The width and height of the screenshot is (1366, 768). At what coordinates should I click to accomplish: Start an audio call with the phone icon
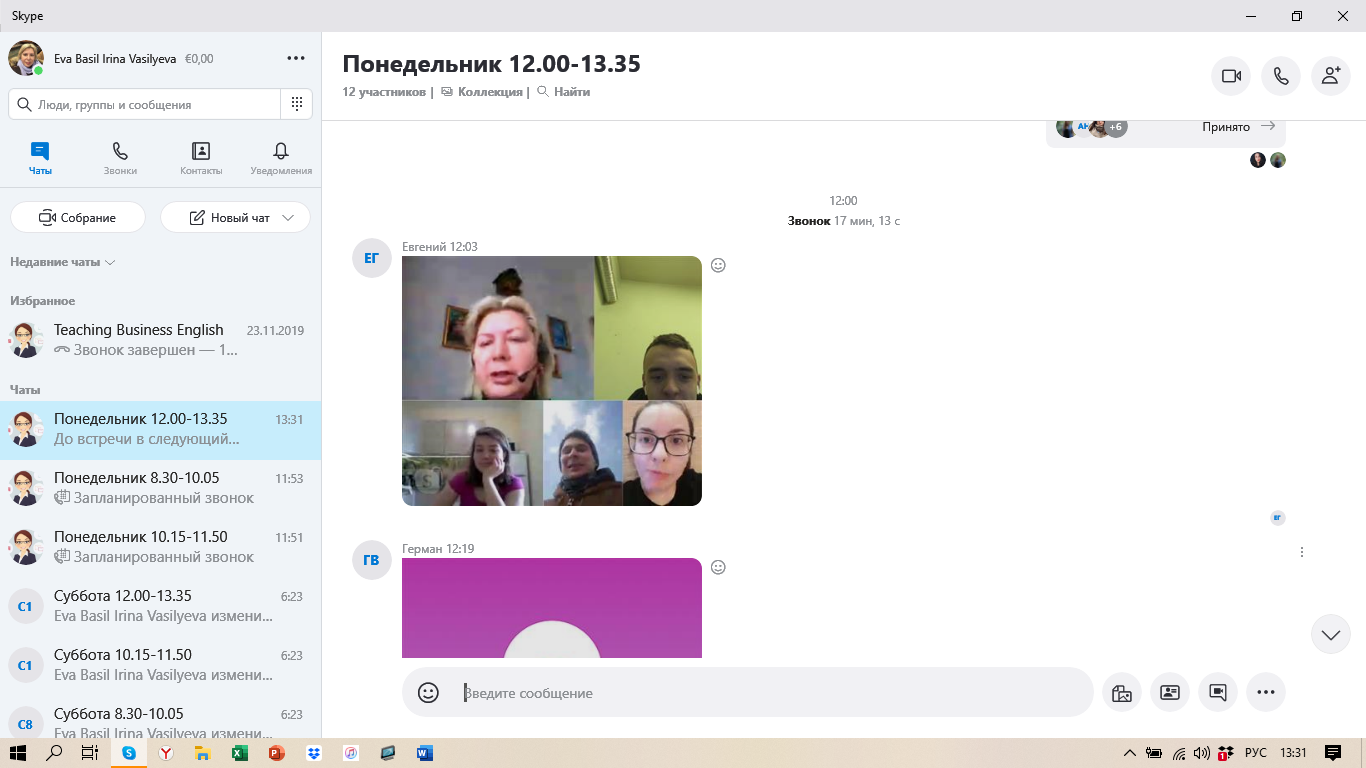tap(1281, 76)
